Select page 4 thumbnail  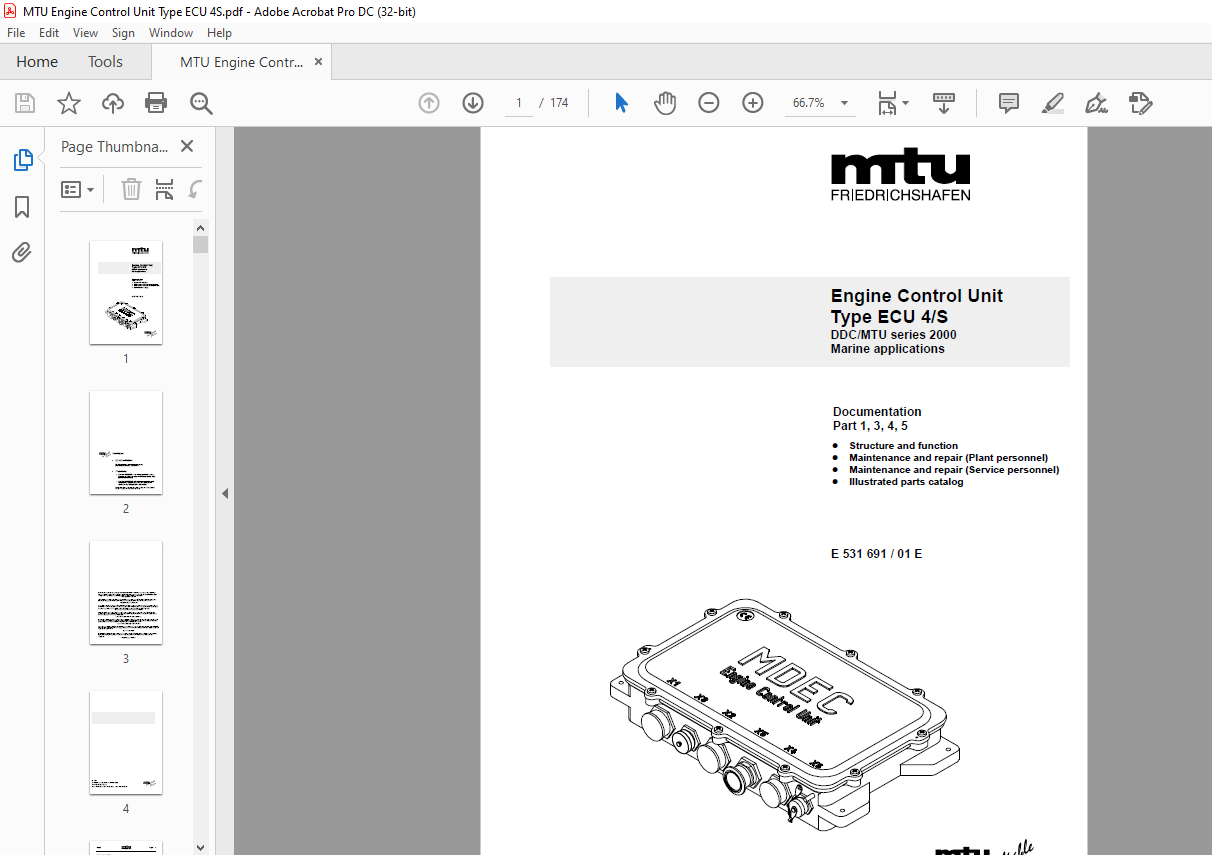126,742
